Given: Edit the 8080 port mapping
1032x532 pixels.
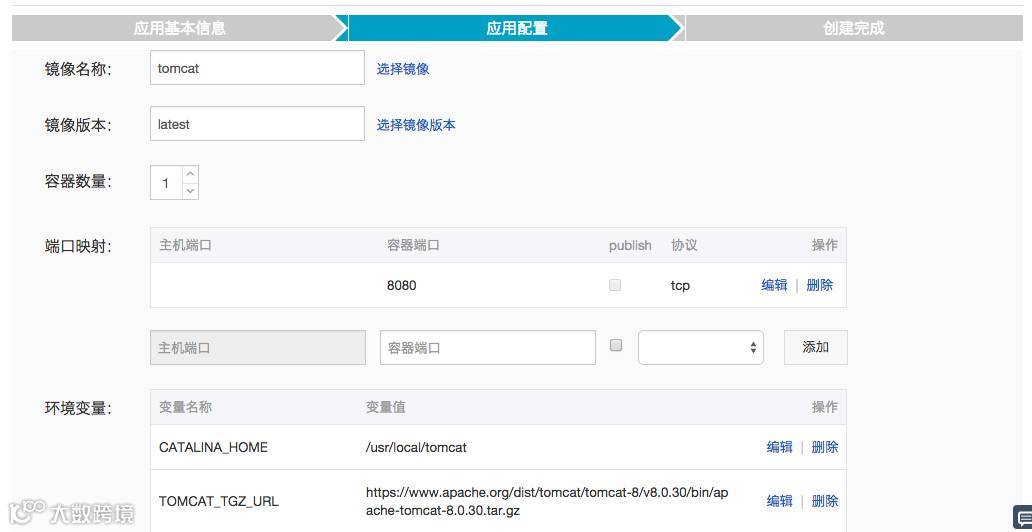Looking at the screenshot, I should tap(775, 285).
